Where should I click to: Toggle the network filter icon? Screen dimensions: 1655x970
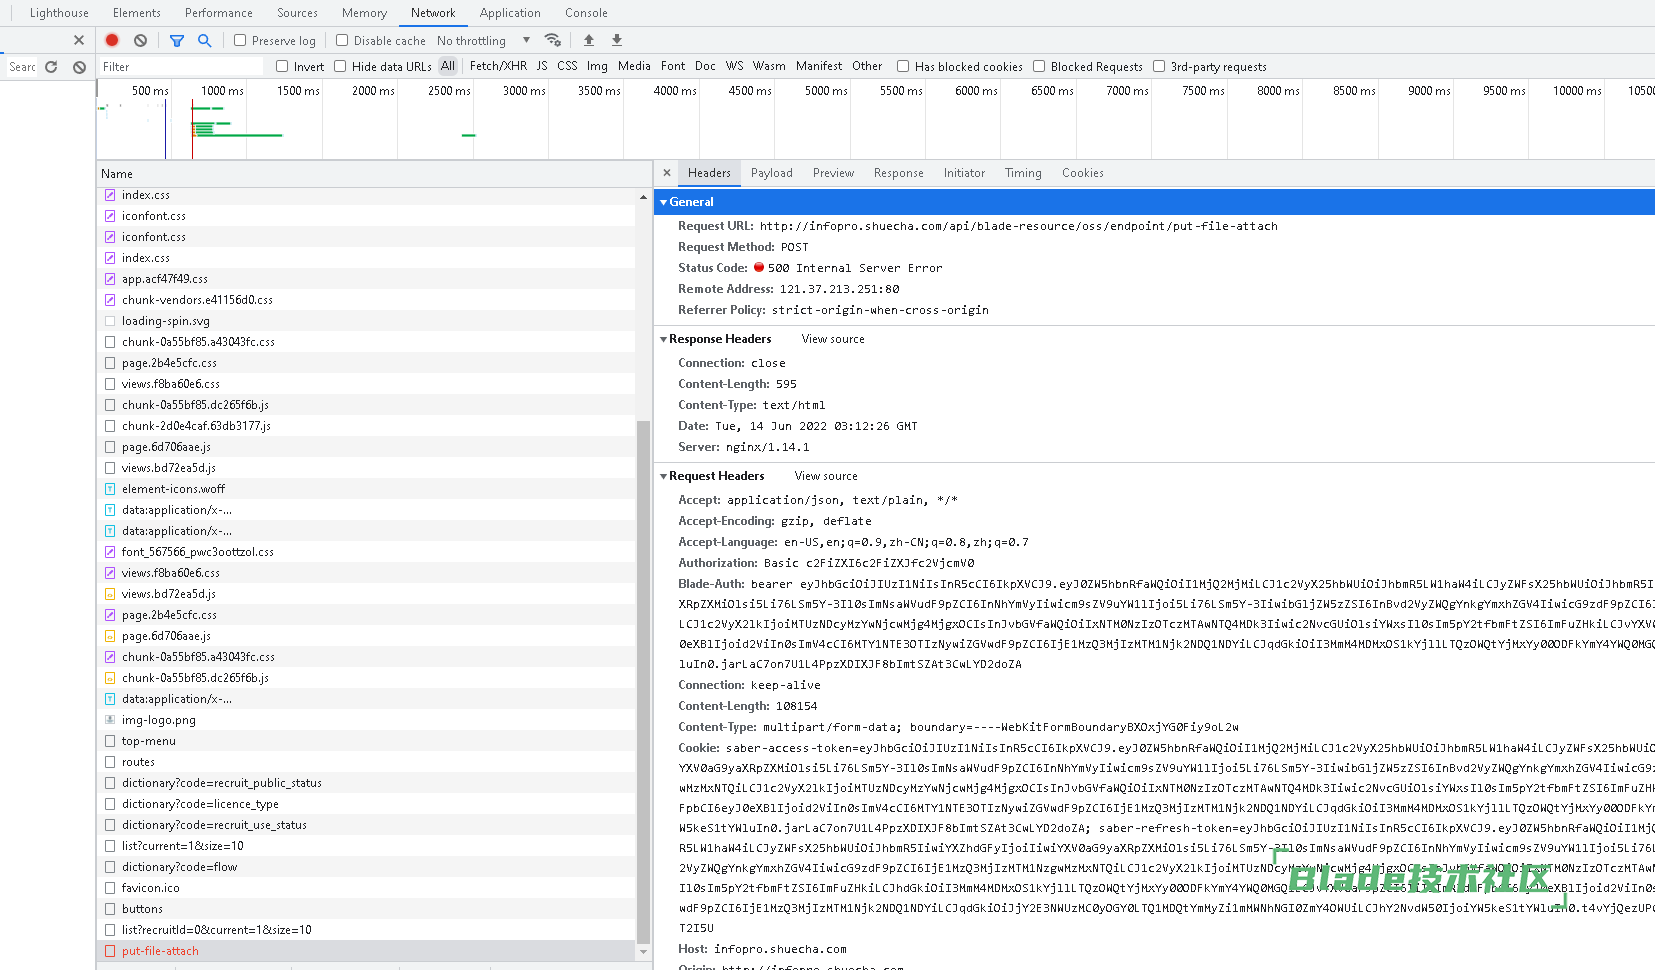coord(177,40)
